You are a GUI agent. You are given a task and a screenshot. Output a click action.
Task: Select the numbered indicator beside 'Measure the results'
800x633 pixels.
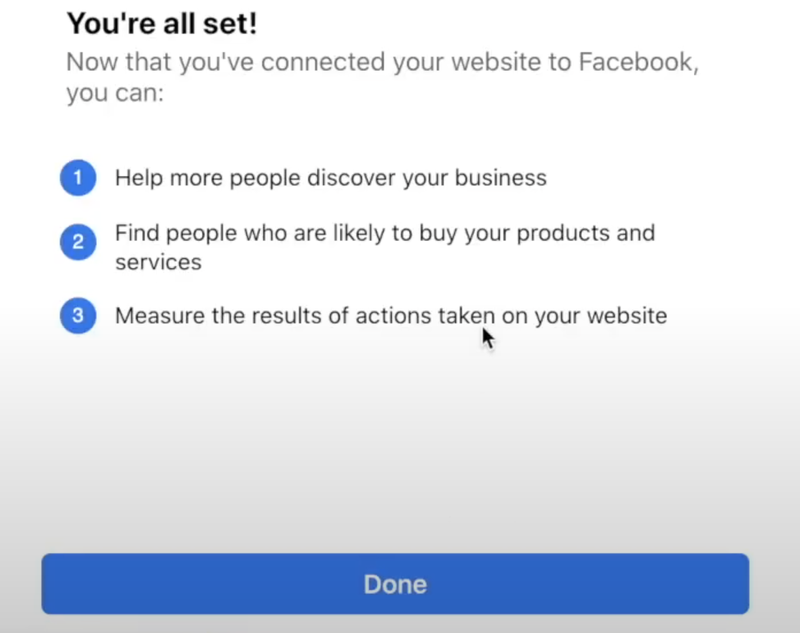pyautogui.click(x=78, y=315)
